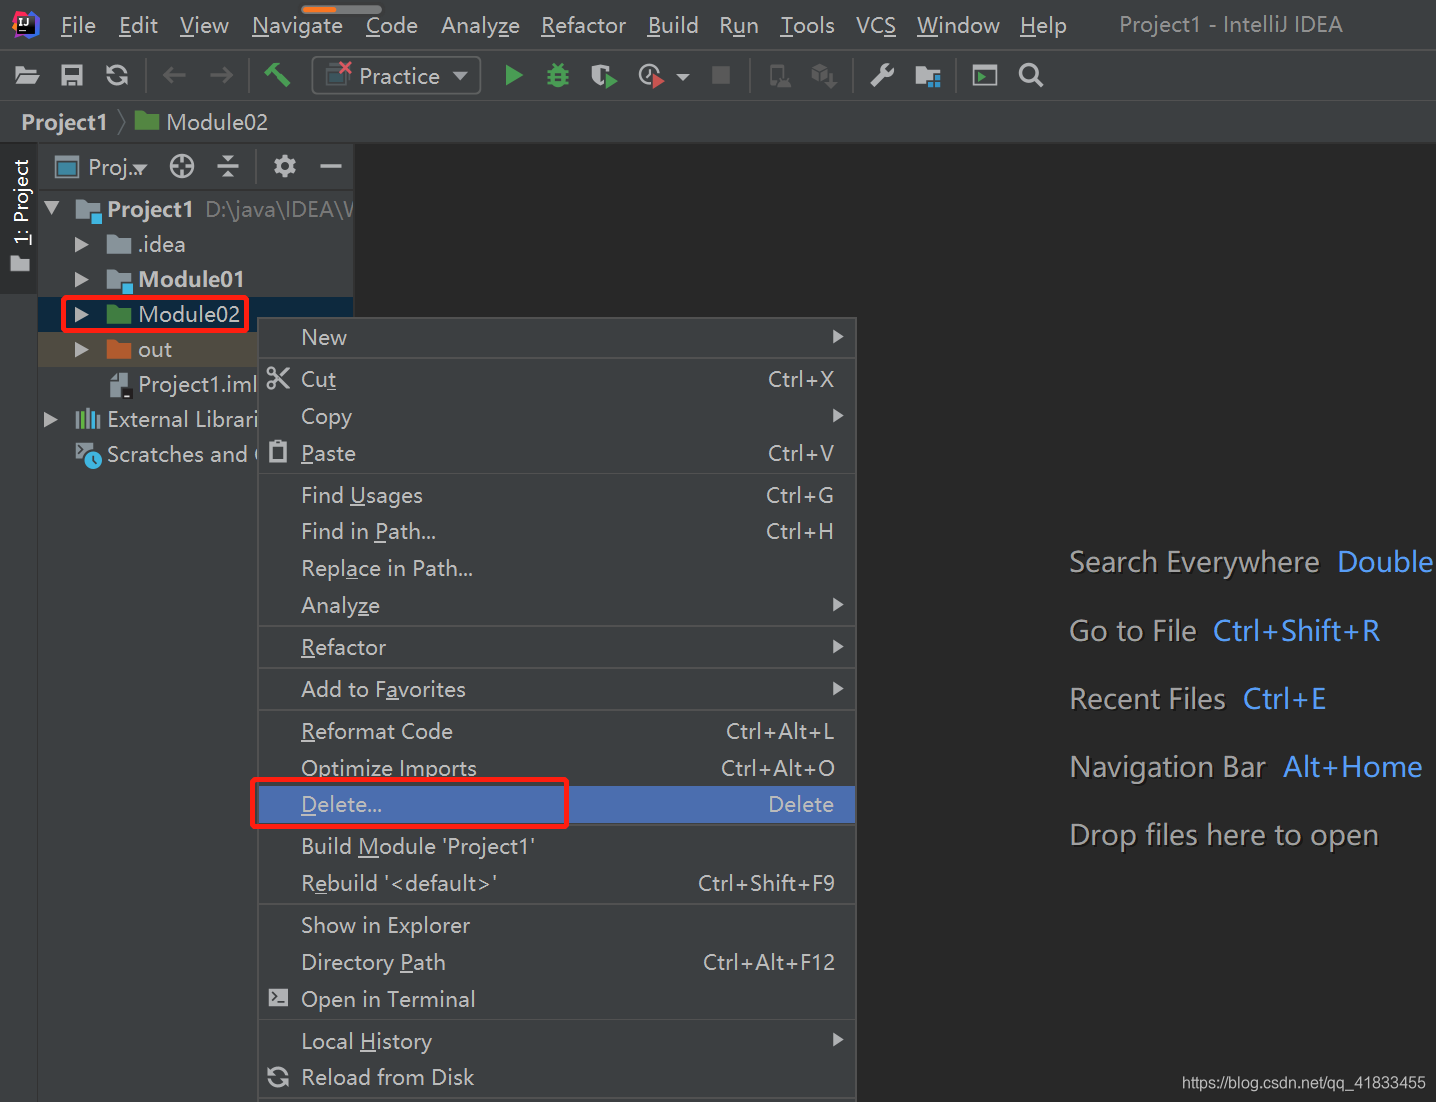Expand arrow next to the profiler icon
The image size is (1436, 1102).
click(x=683, y=77)
